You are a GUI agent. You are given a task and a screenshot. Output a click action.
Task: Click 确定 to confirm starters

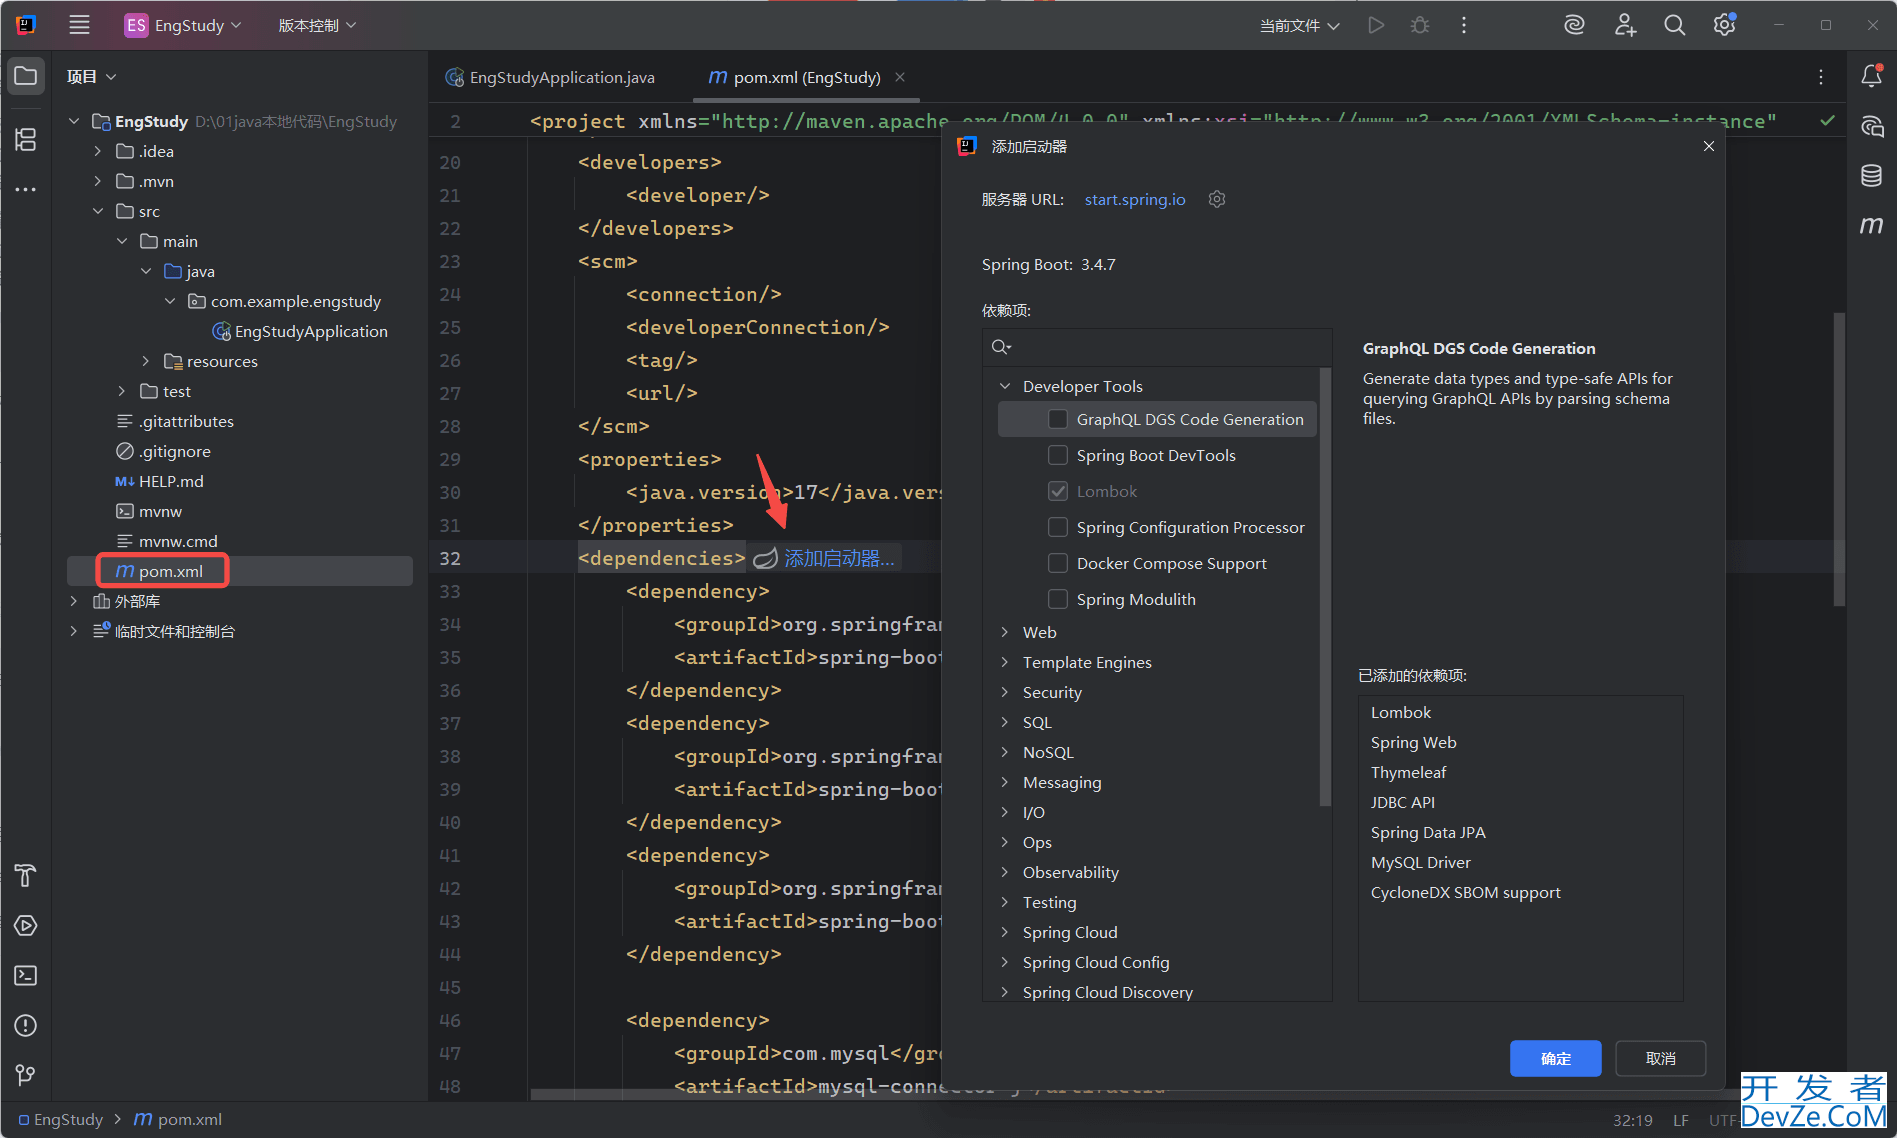[x=1555, y=1058]
